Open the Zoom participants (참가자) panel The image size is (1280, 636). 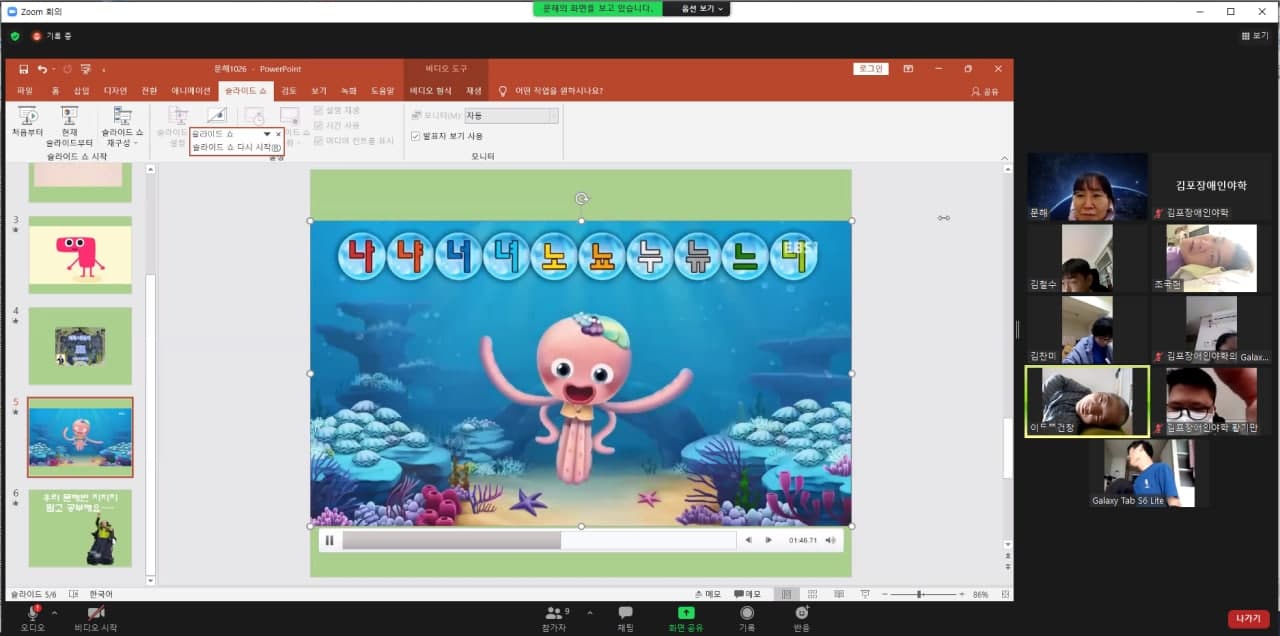[555, 618]
